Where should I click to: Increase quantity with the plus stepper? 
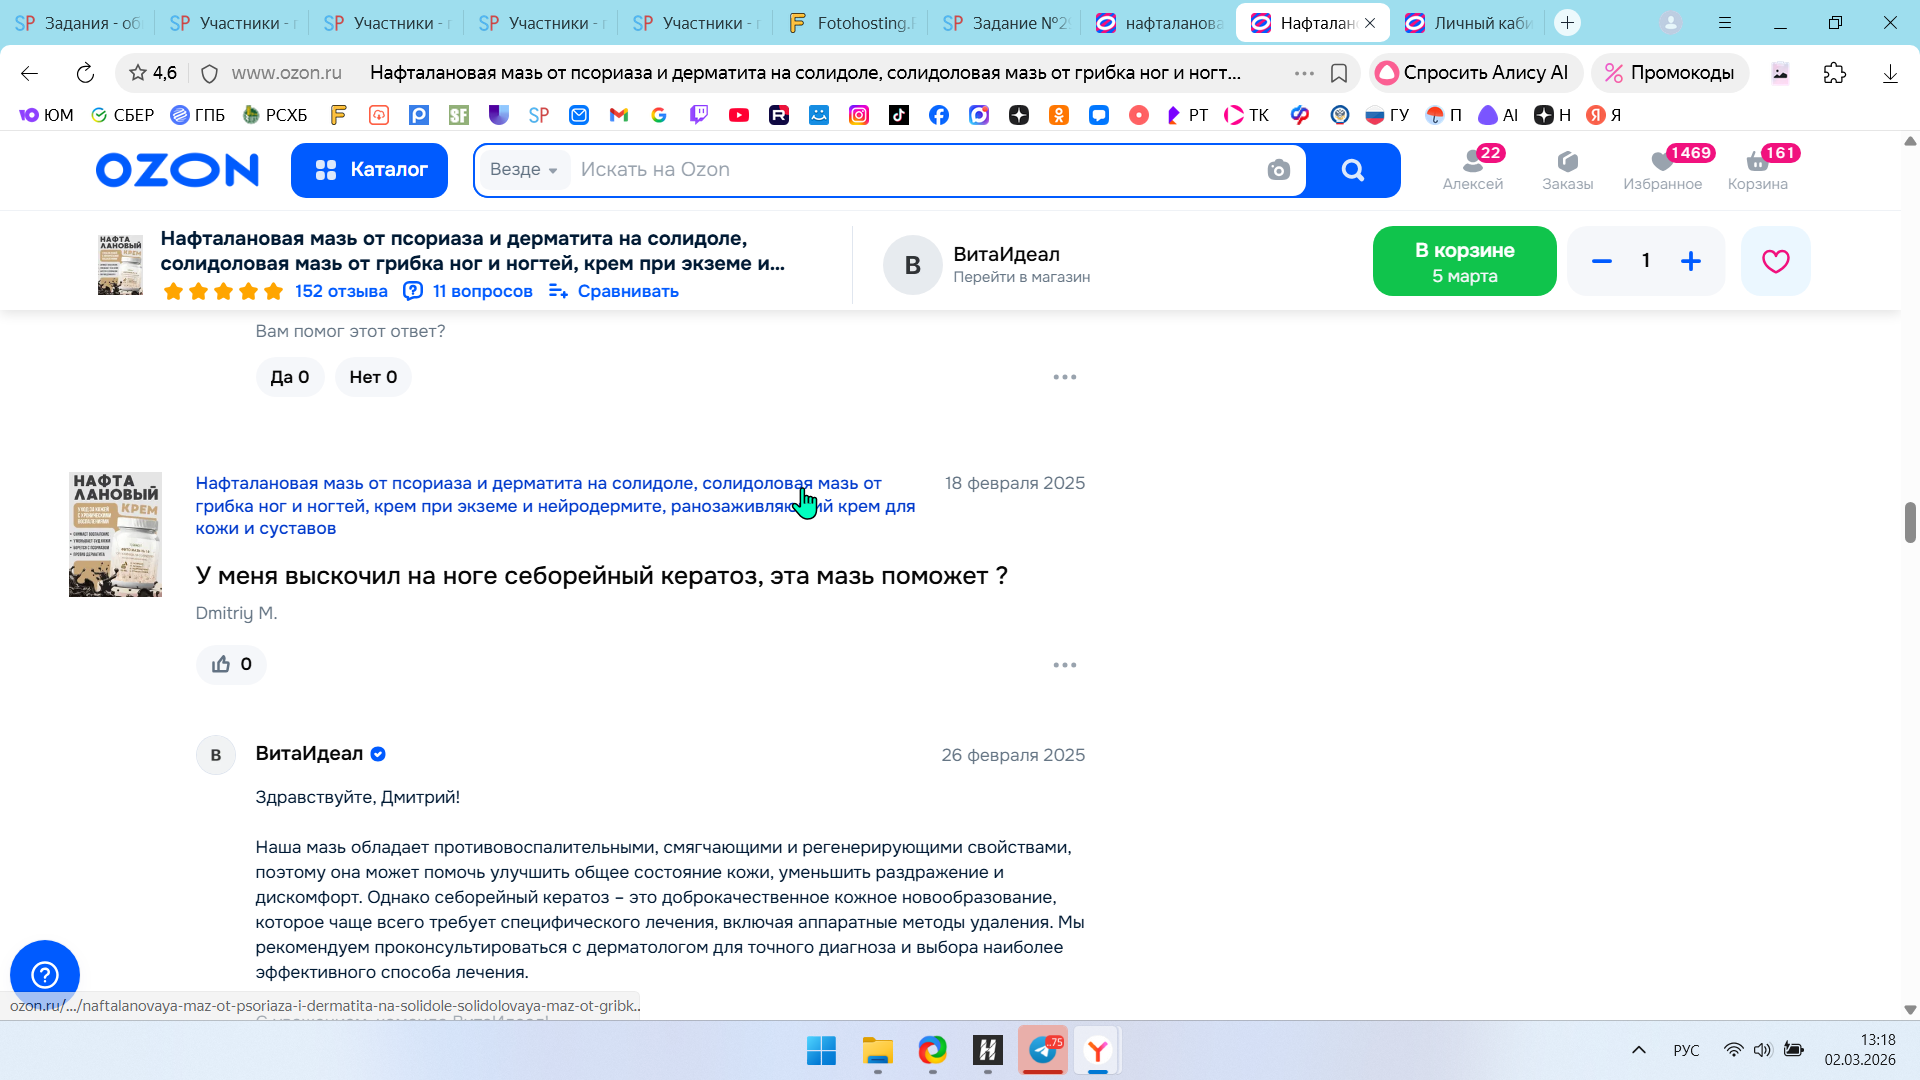1691,261
